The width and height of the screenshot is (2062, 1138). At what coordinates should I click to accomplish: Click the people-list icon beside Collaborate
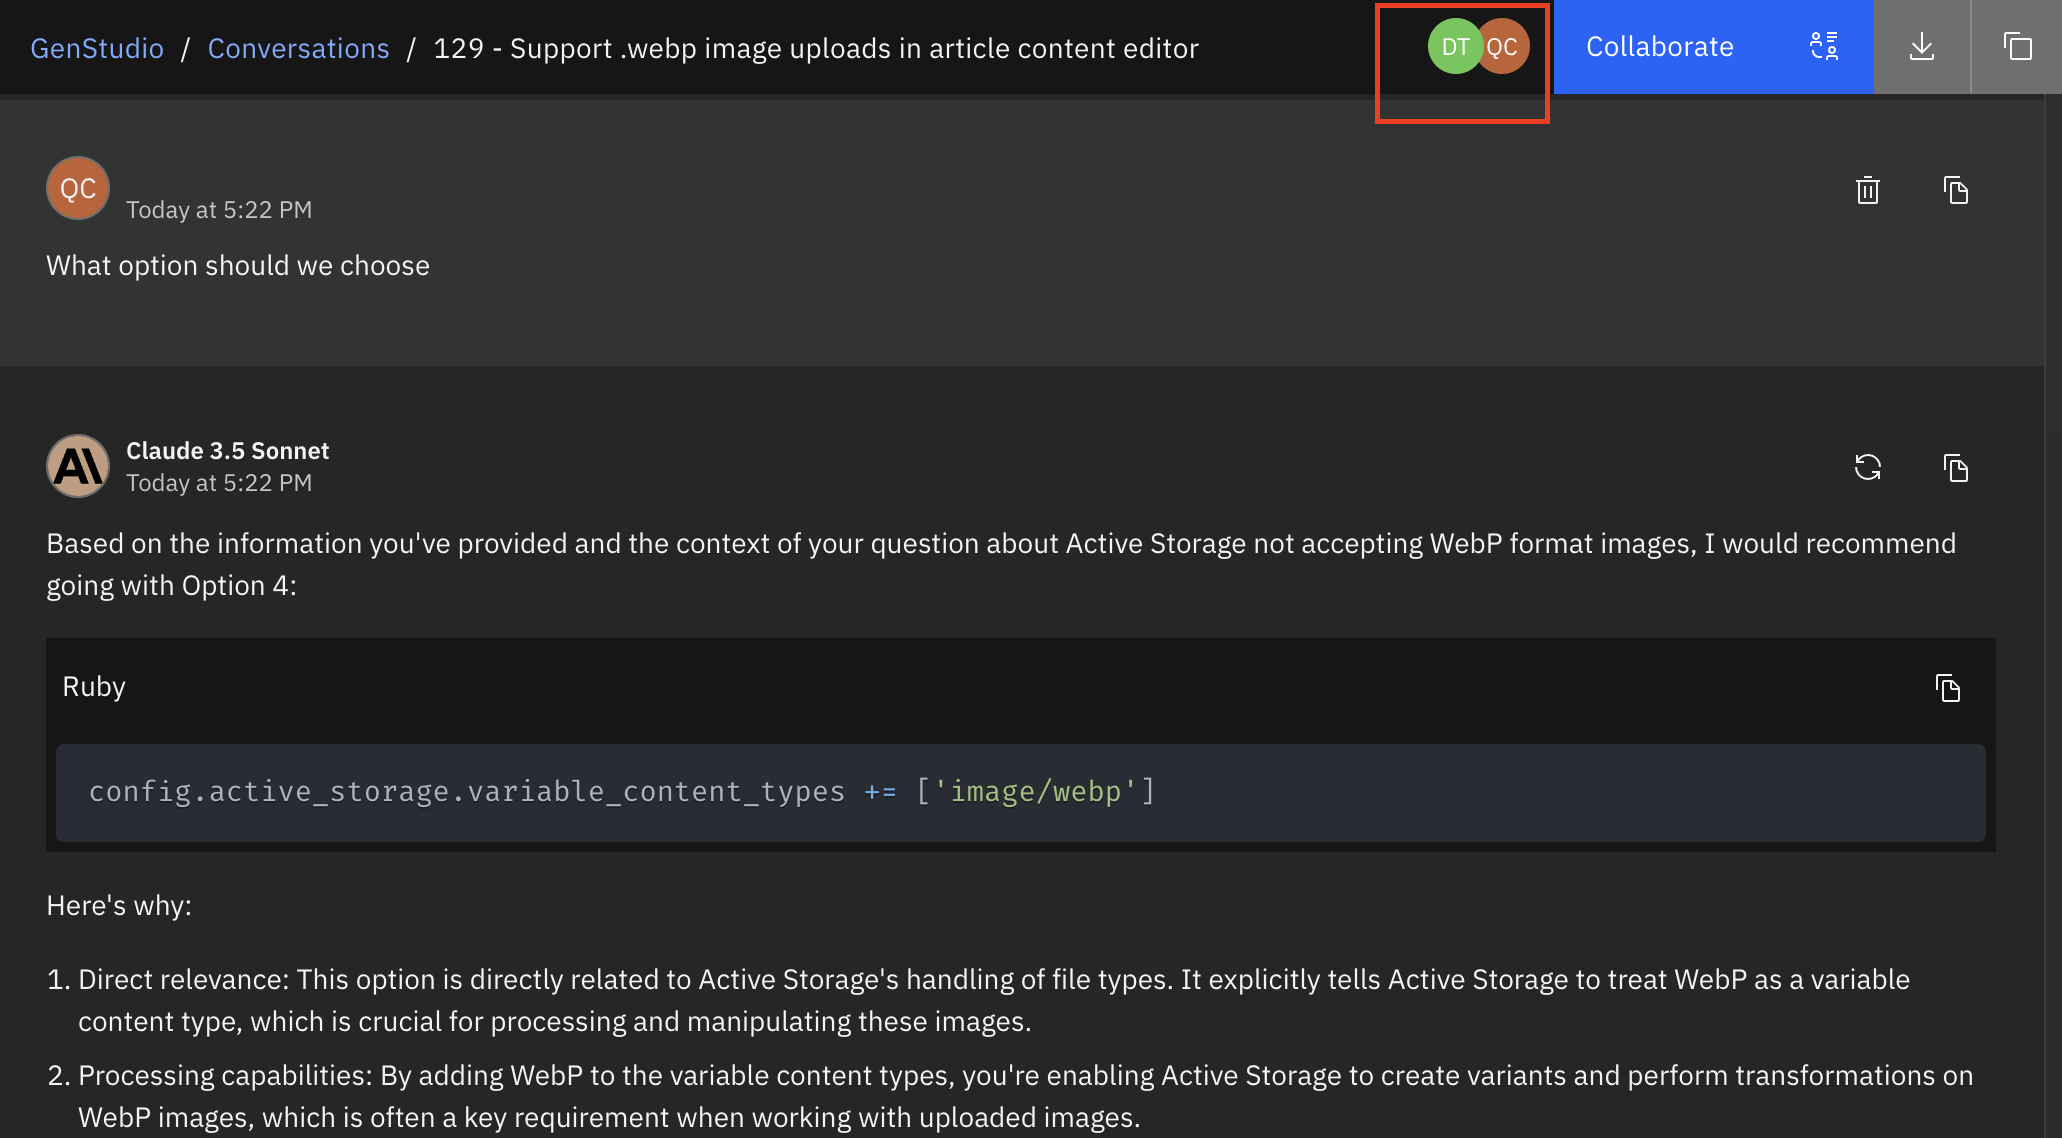1824,47
